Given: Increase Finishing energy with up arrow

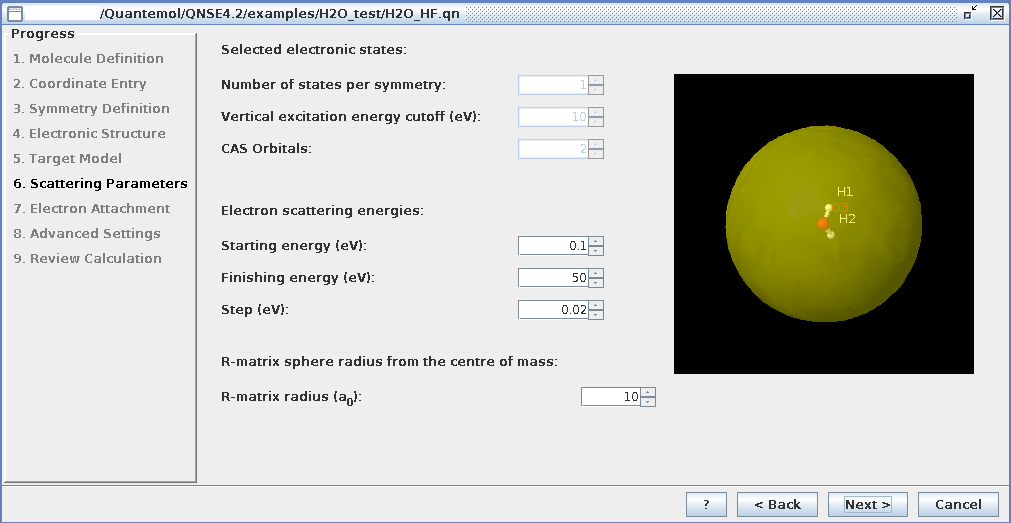Looking at the screenshot, I should (596, 272).
